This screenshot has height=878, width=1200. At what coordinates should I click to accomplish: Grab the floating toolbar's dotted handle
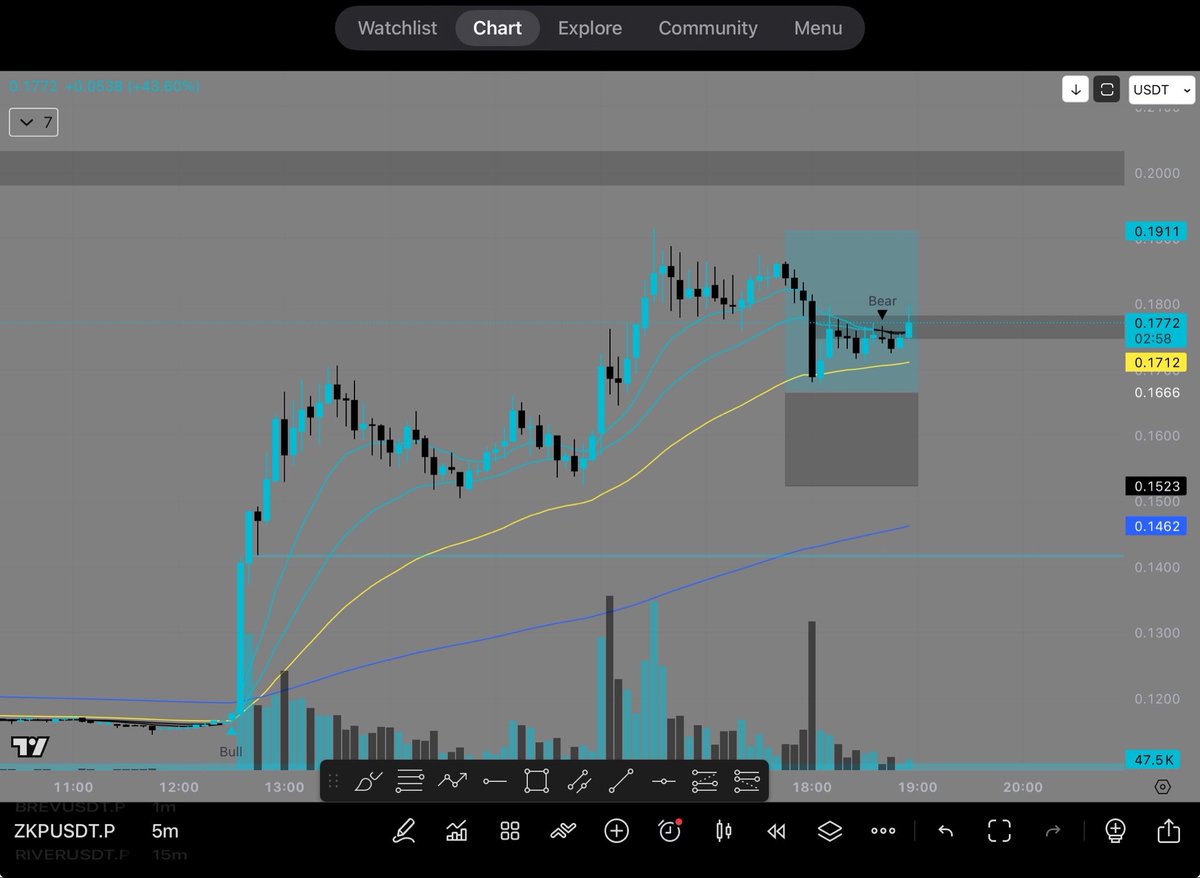click(x=334, y=780)
